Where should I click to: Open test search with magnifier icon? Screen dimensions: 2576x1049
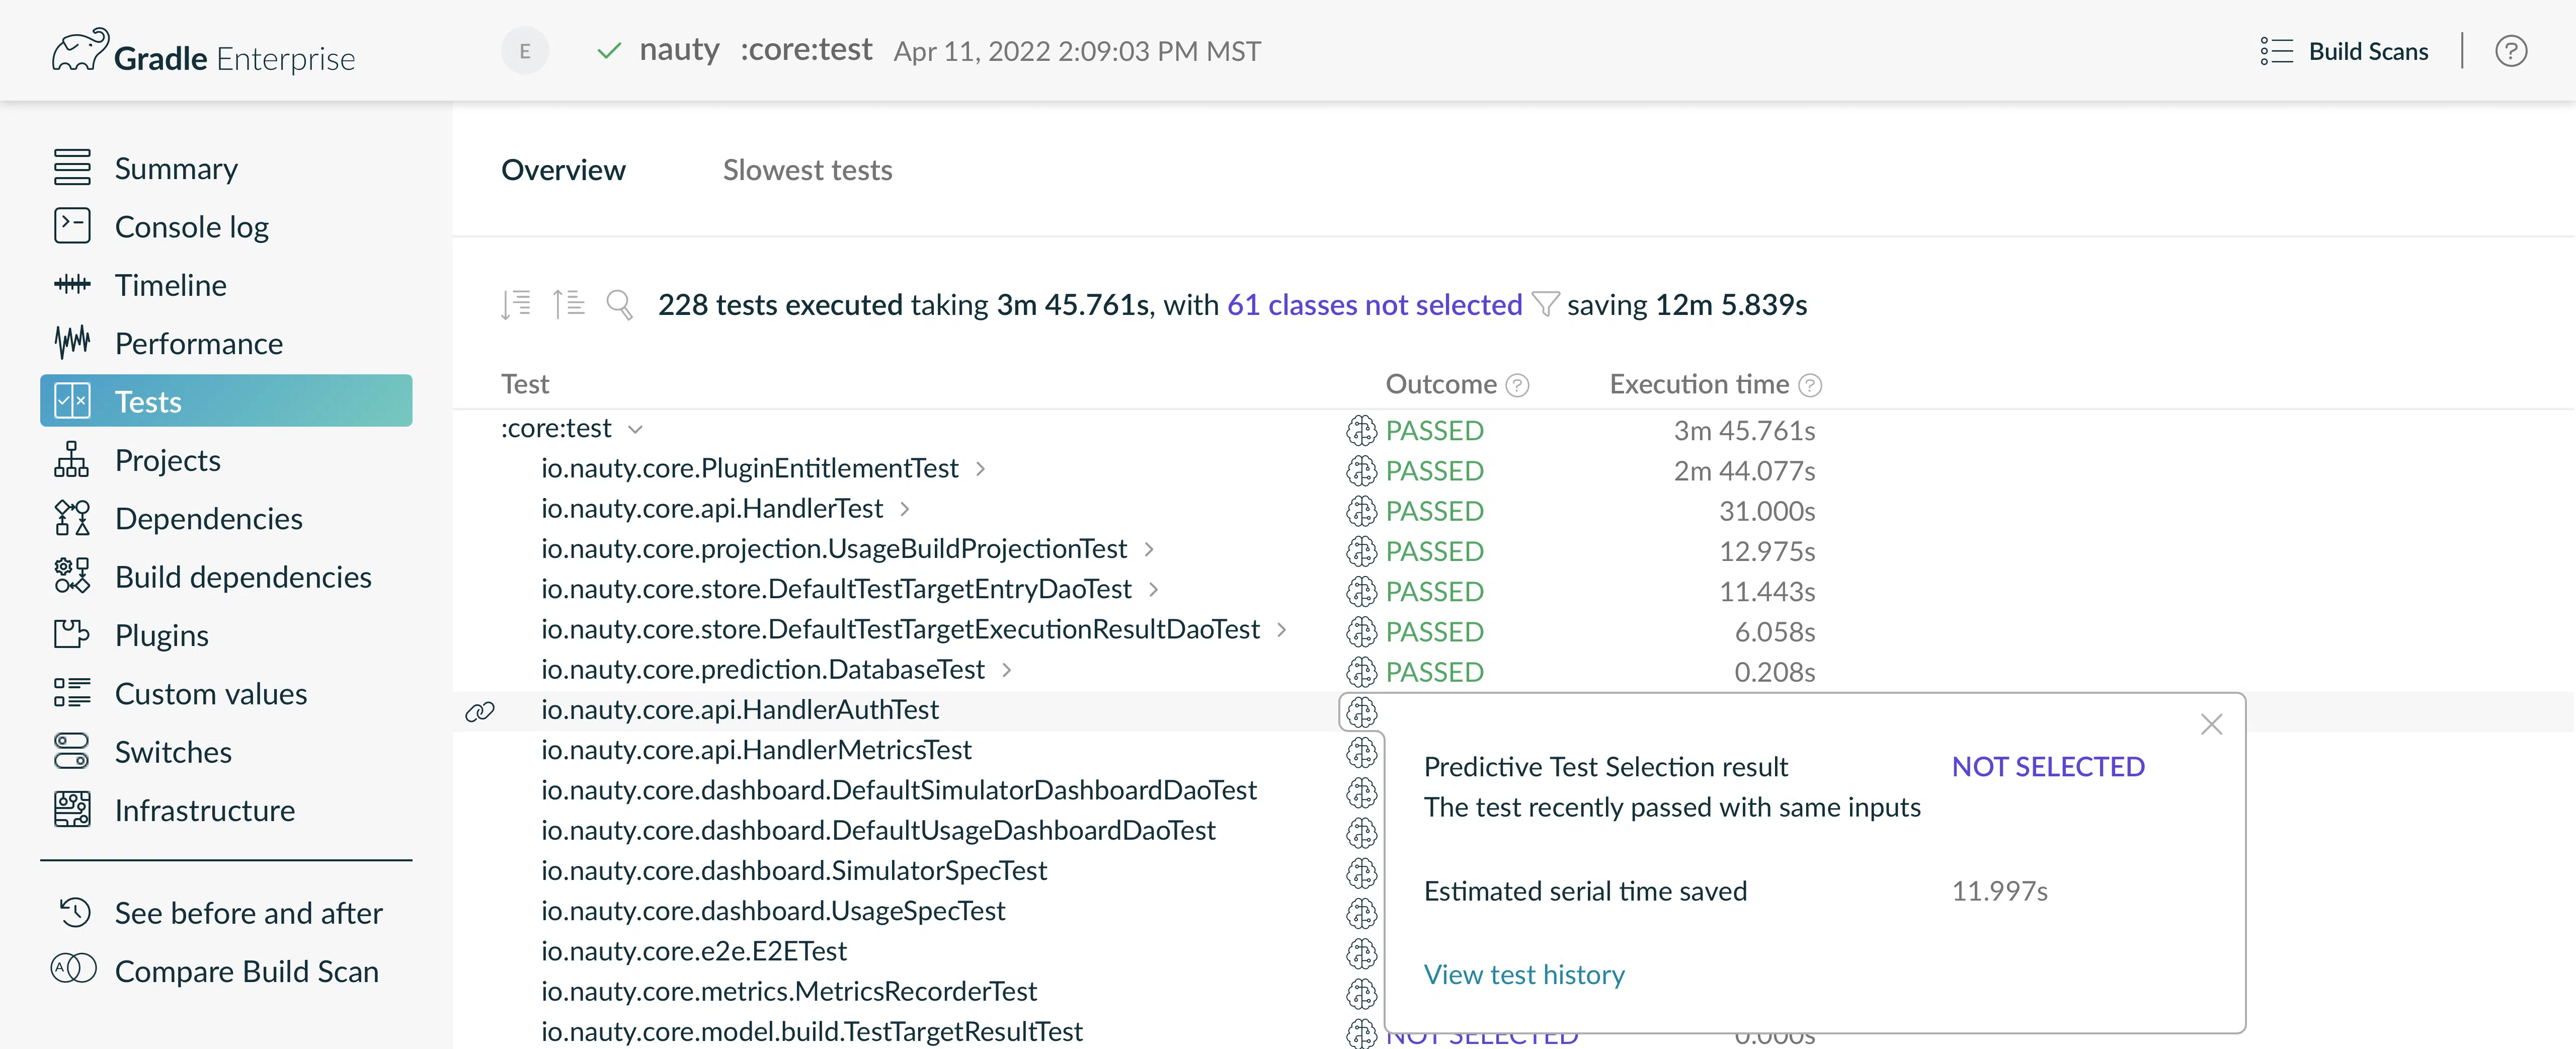620,304
